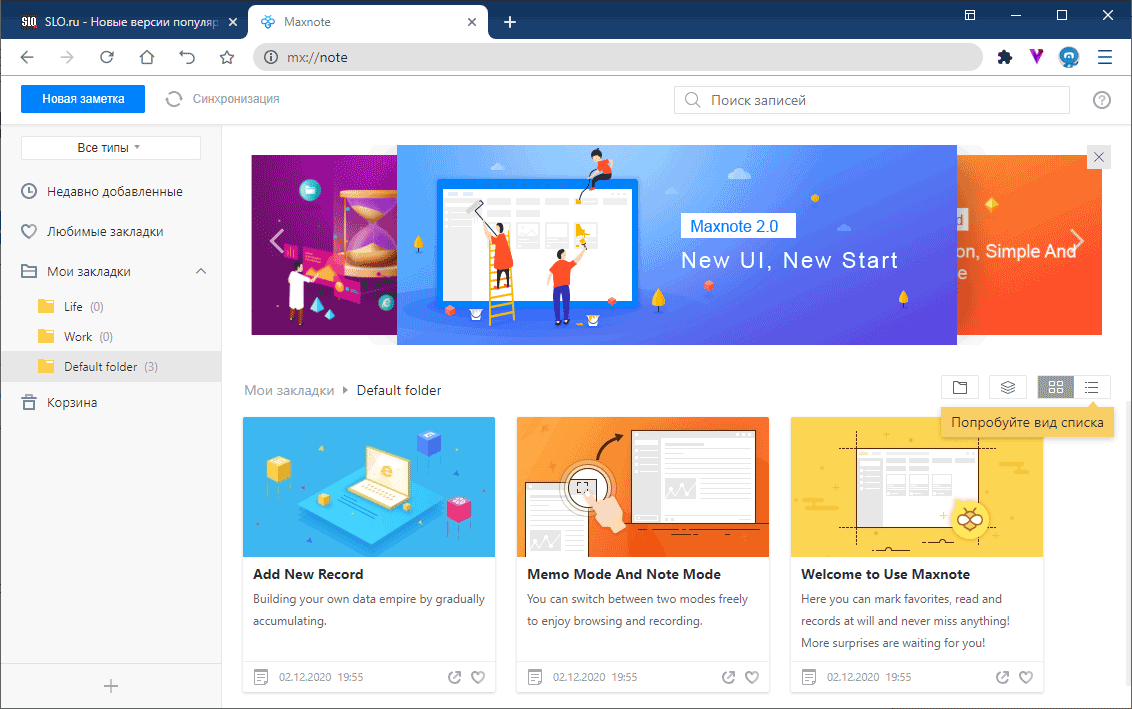Collapse the Мои закладки section

point(201,271)
